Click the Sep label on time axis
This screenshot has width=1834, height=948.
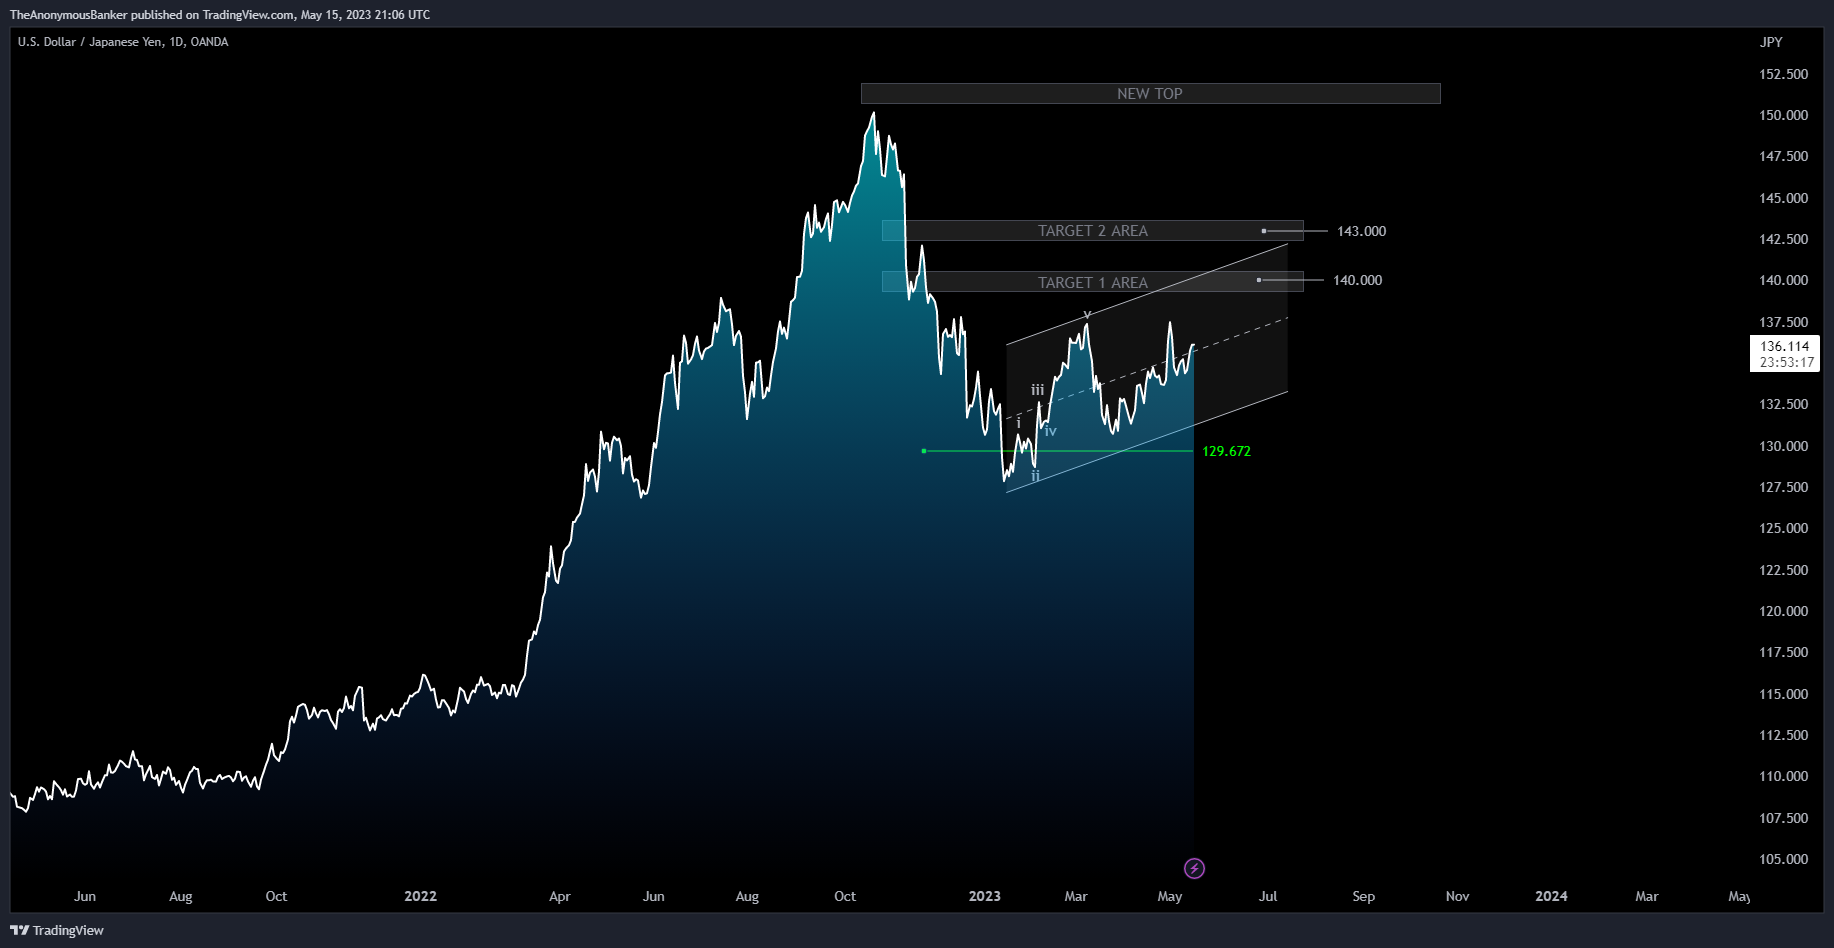coord(1363,896)
